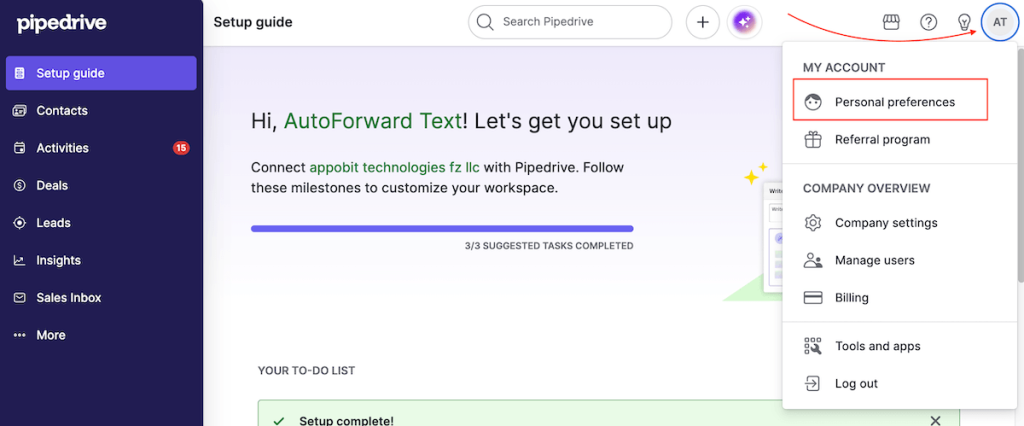Open the AI sparkle assistant button

click(x=744, y=22)
